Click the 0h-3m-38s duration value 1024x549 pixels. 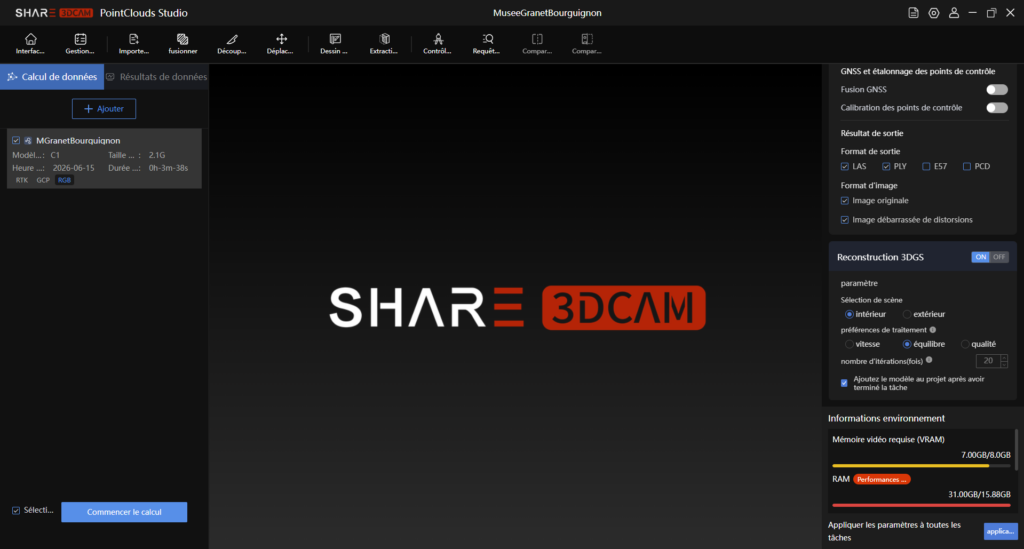click(x=168, y=168)
